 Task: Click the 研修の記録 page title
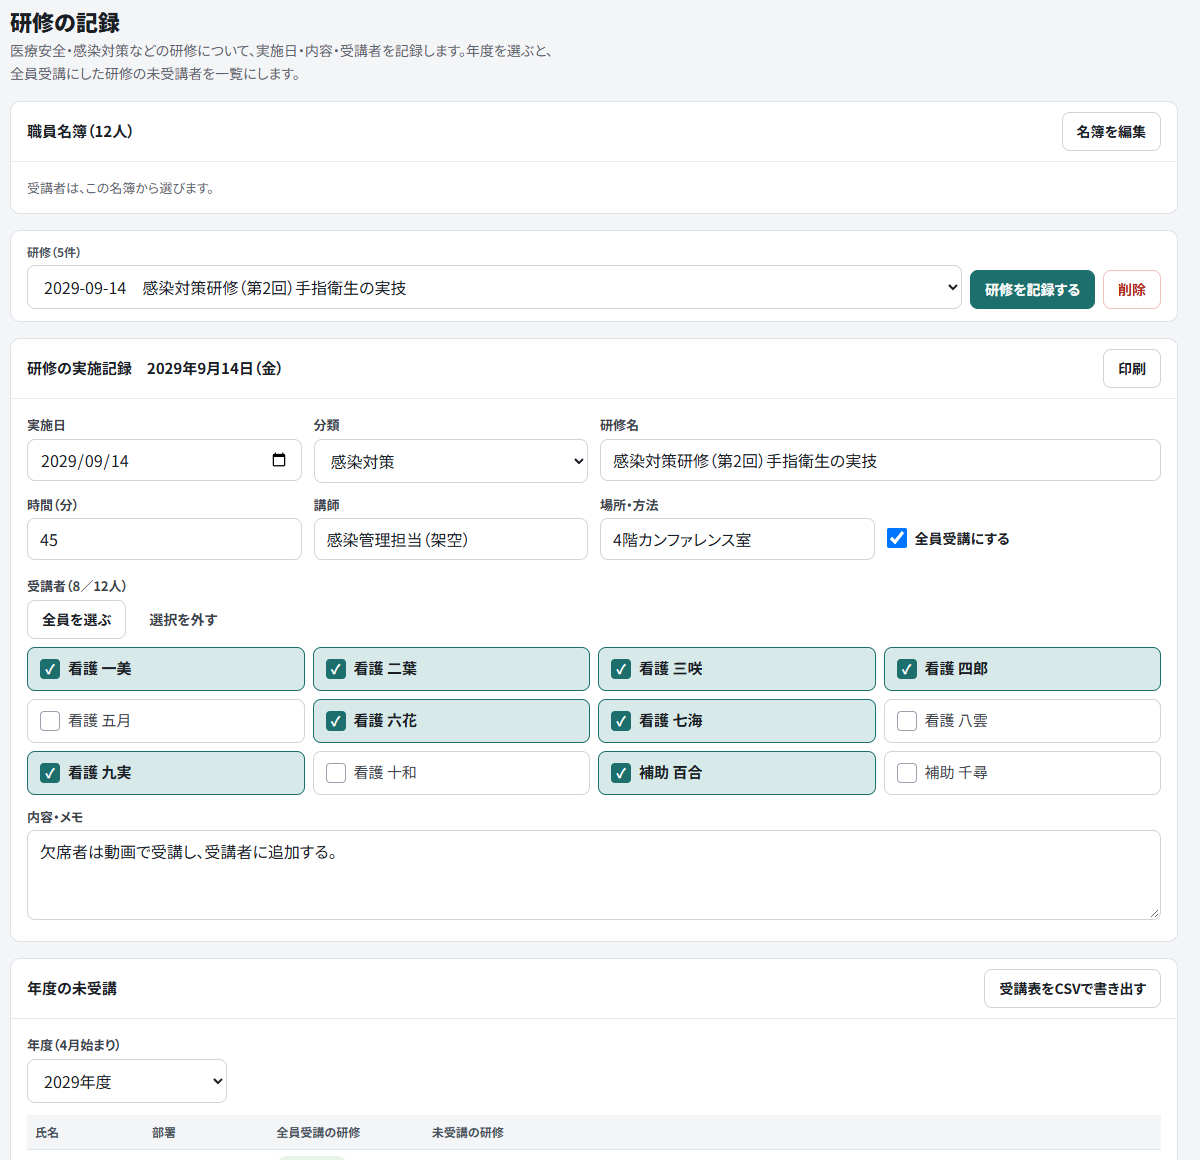click(x=65, y=22)
